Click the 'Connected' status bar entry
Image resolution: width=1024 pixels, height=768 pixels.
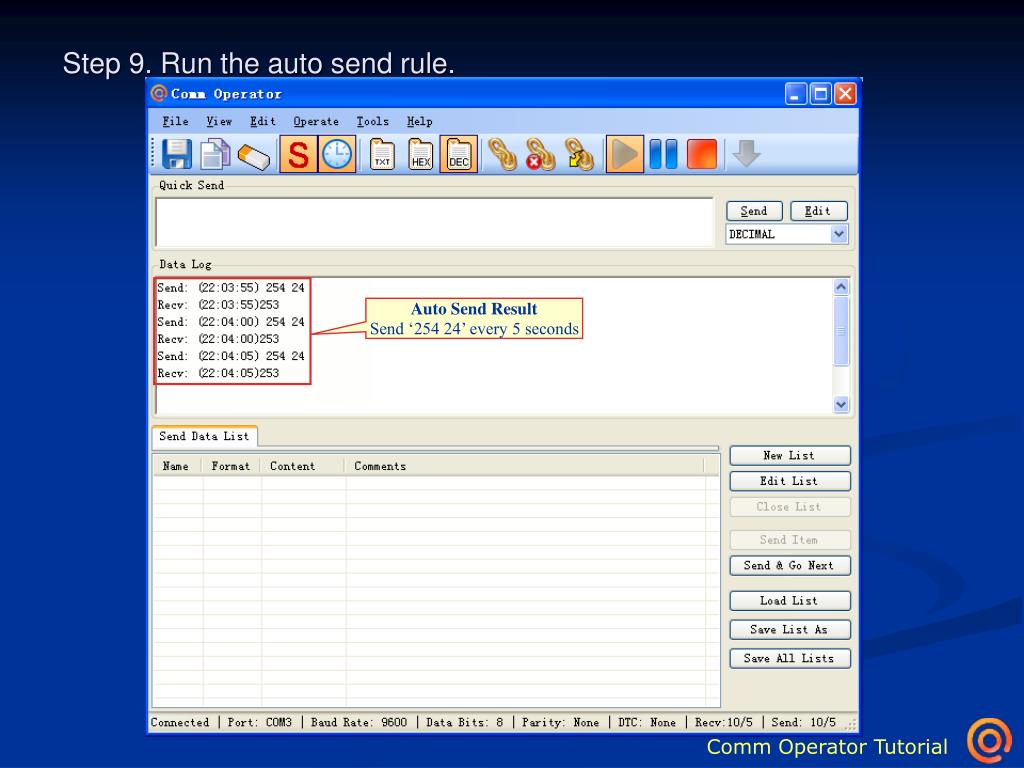(x=180, y=722)
